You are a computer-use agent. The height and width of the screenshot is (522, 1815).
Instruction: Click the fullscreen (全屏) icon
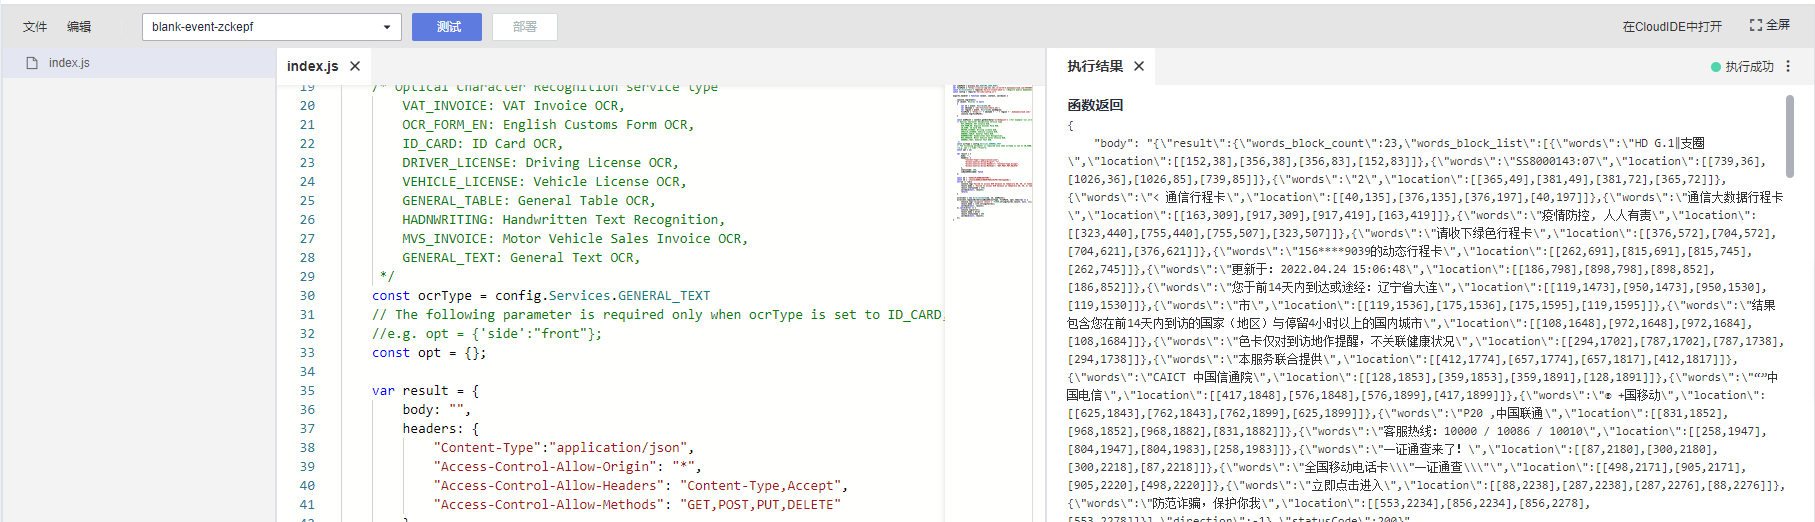1756,25
